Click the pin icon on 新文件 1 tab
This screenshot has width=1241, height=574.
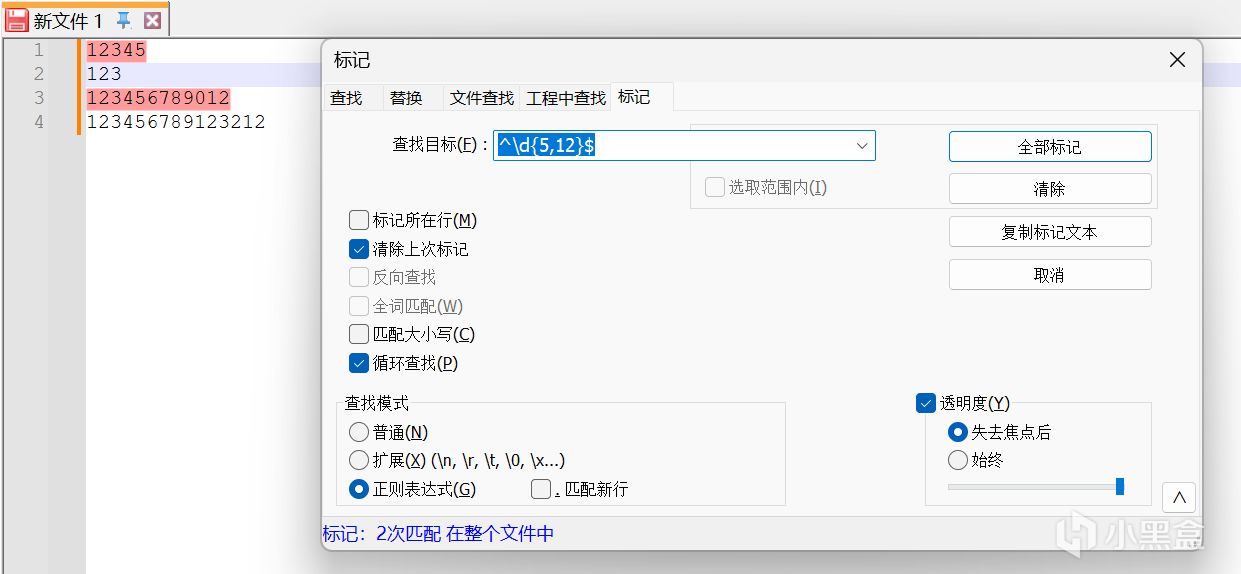pos(124,20)
